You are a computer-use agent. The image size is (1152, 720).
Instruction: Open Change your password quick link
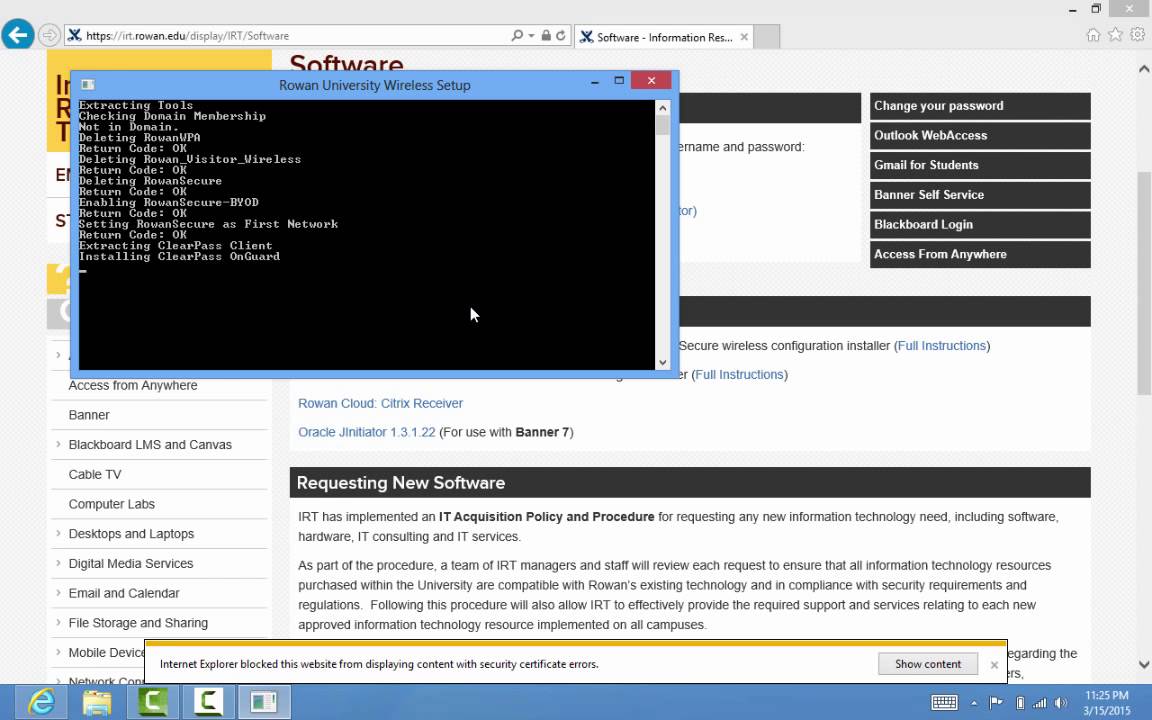click(980, 106)
